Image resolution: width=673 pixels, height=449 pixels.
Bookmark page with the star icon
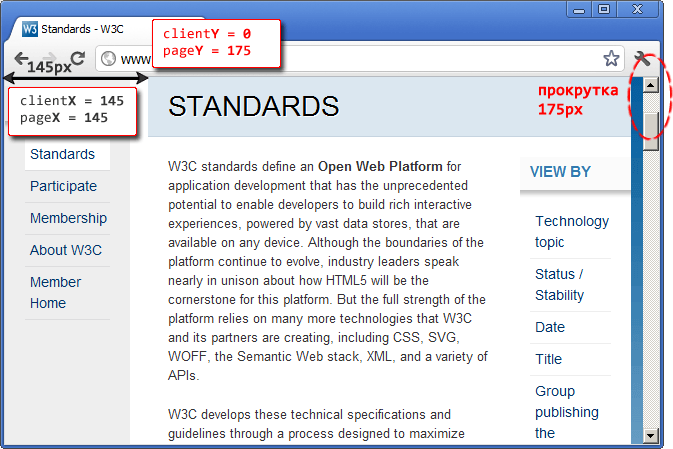point(611,59)
